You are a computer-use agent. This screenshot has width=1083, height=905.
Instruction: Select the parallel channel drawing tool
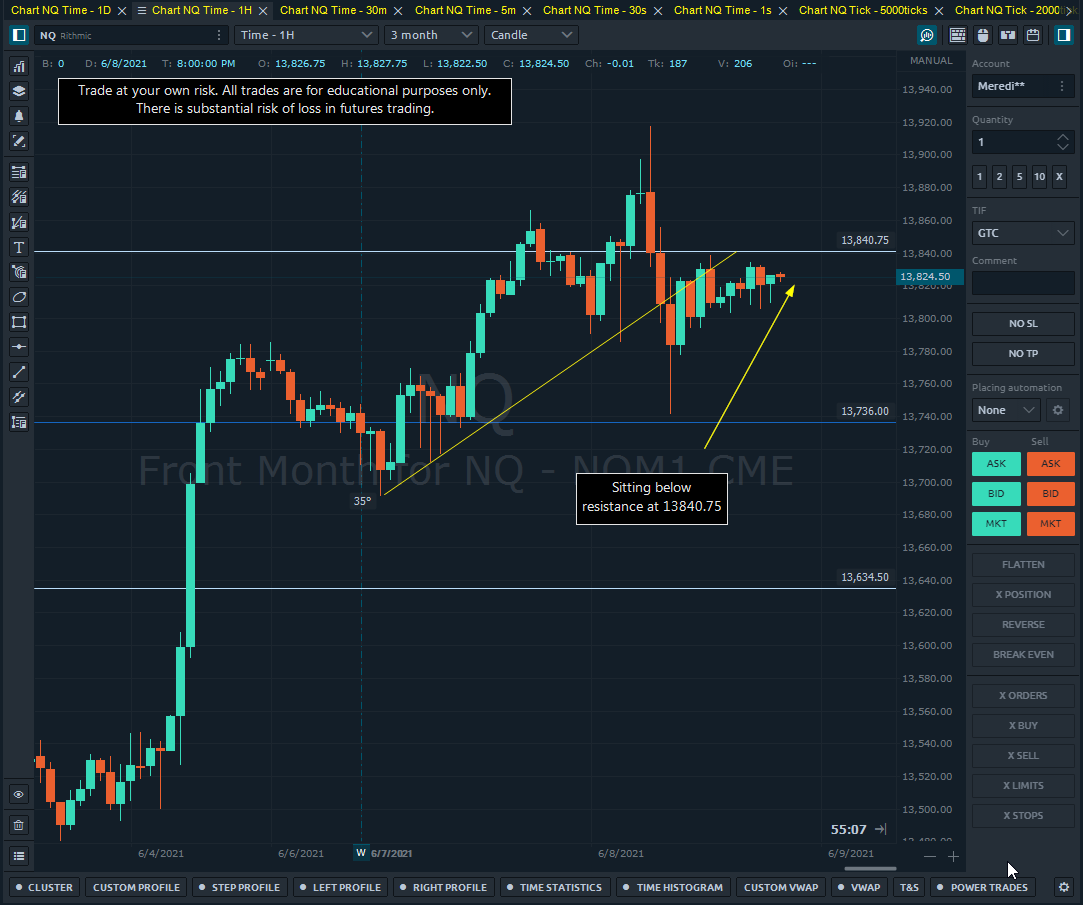pyautogui.click(x=19, y=397)
